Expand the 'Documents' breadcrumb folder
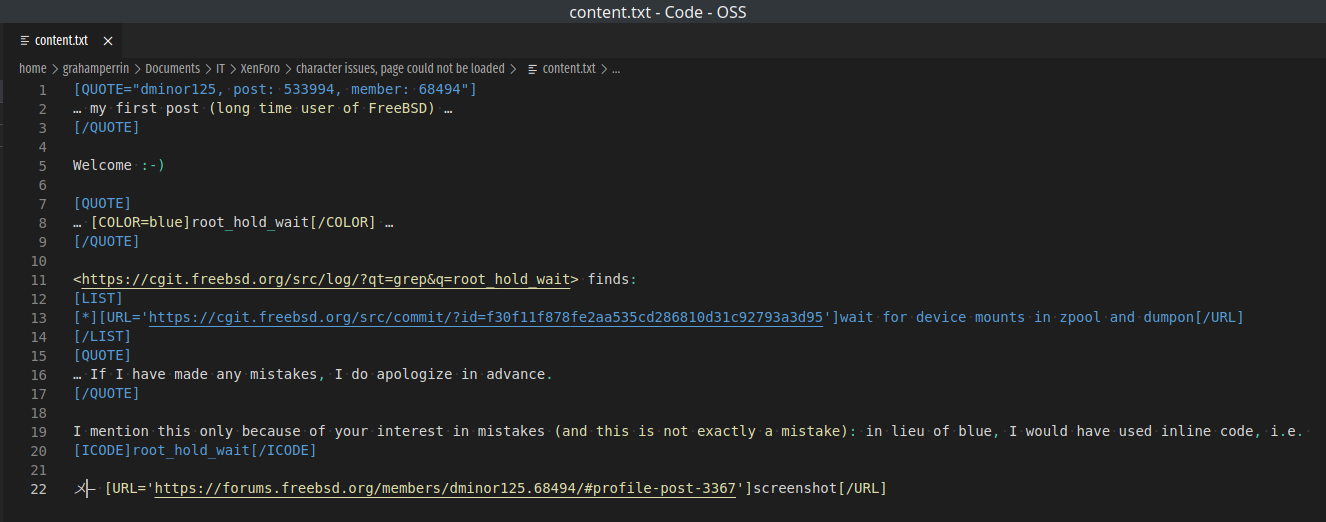 pyautogui.click(x=173, y=69)
